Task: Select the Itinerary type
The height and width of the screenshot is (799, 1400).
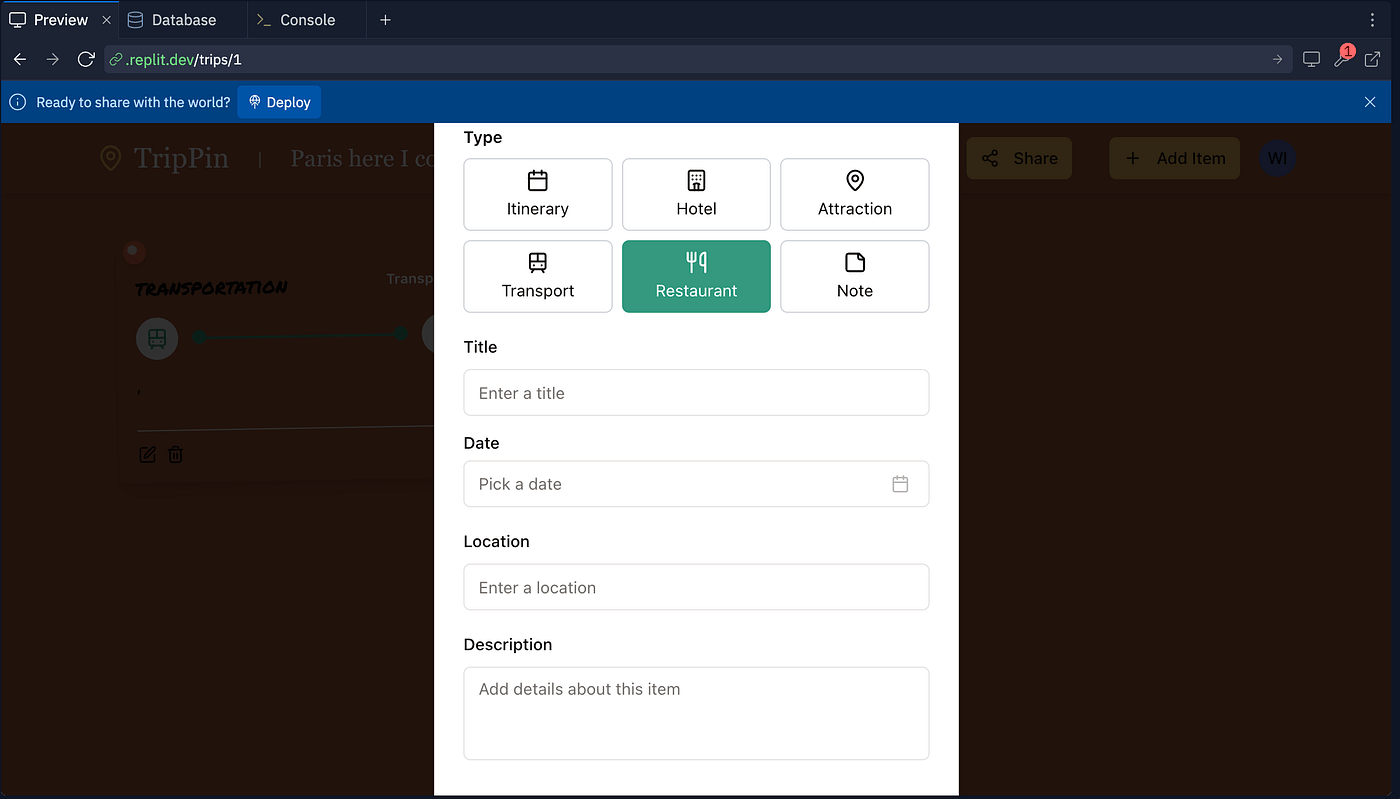Action: (538, 195)
